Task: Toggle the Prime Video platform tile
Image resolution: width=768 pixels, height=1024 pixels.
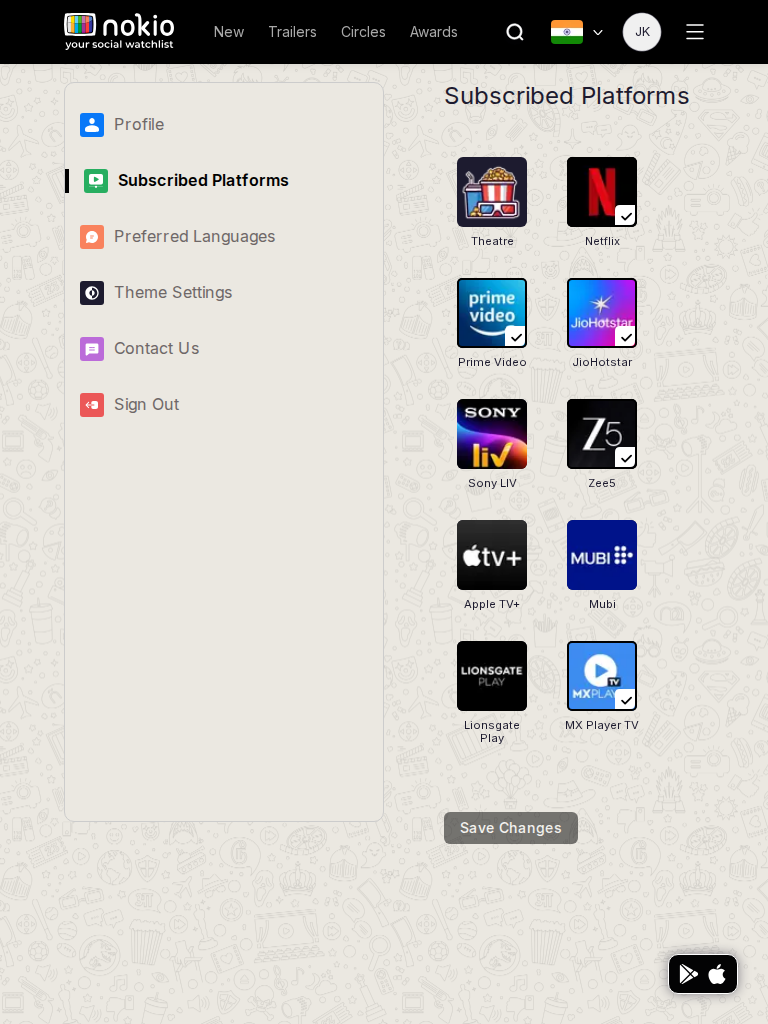Action: click(x=492, y=313)
